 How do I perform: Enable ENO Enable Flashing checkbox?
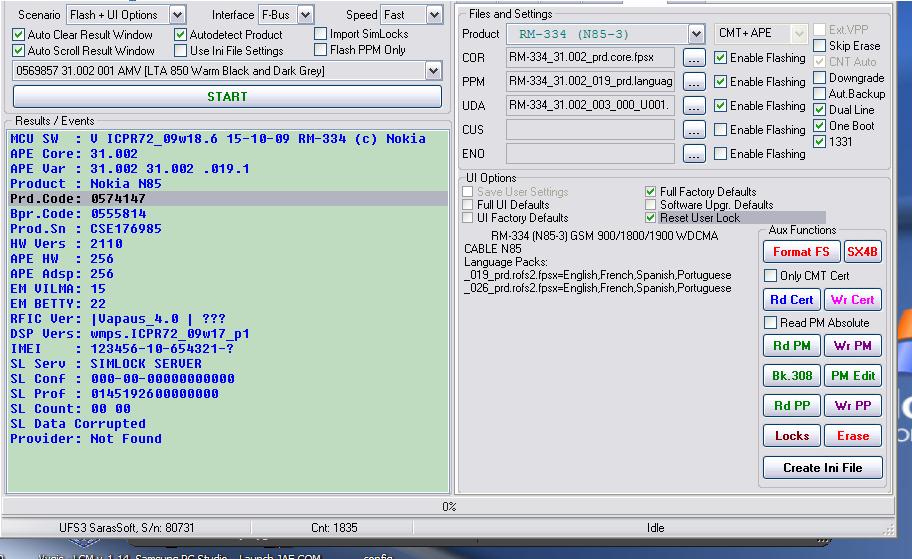[x=721, y=154]
